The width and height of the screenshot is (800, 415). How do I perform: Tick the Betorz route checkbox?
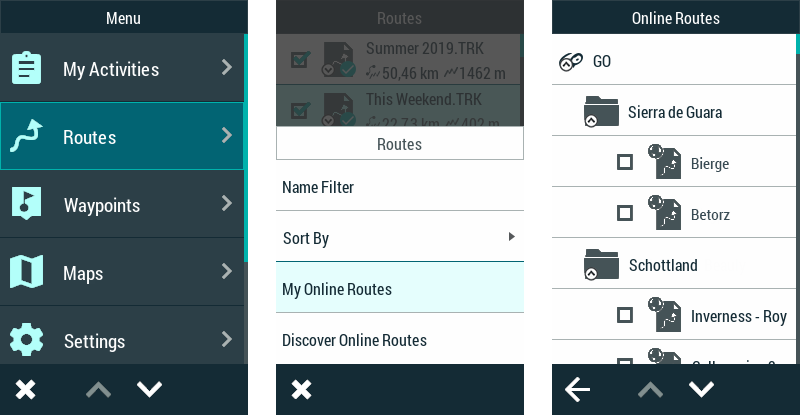click(x=625, y=213)
